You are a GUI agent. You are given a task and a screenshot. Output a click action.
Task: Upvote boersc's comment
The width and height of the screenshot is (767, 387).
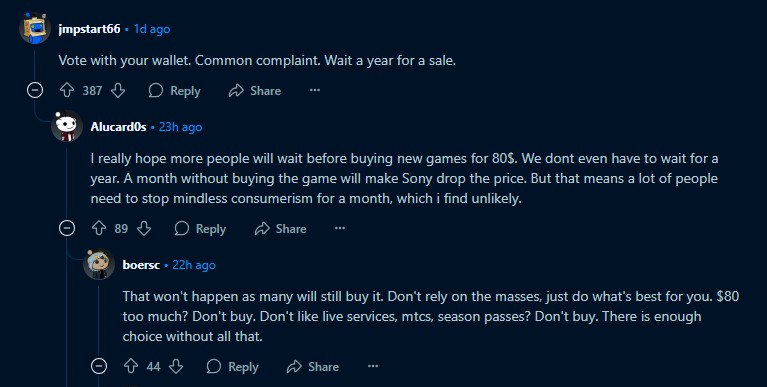[131, 366]
